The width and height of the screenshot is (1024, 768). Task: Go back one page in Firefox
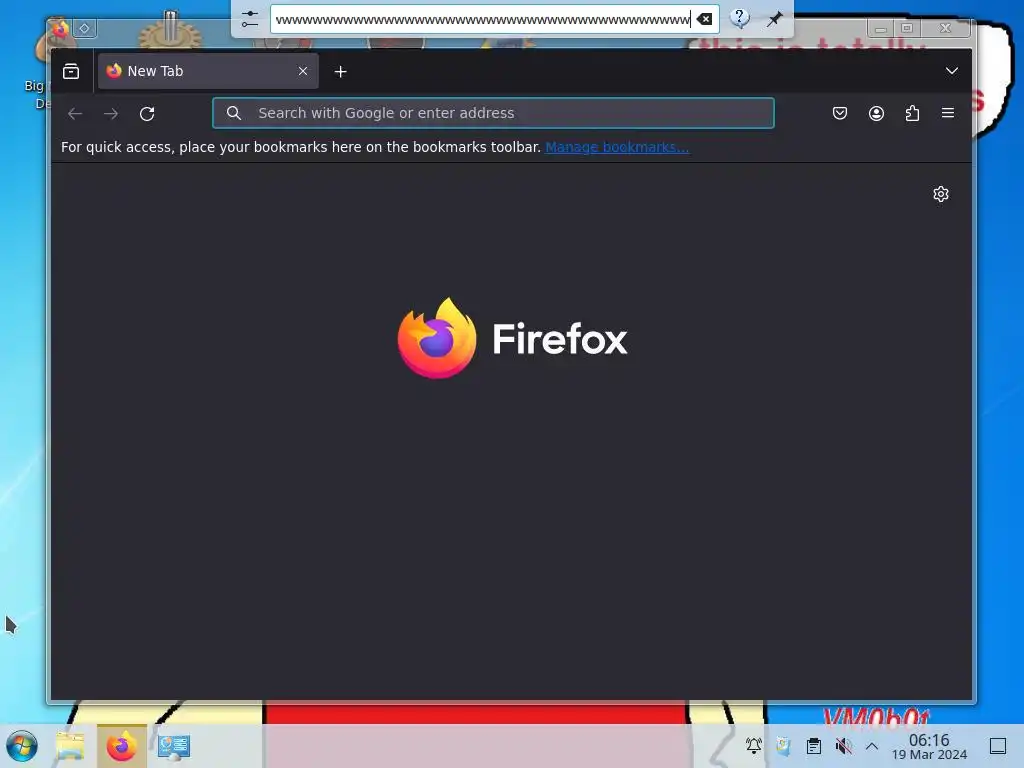75,114
